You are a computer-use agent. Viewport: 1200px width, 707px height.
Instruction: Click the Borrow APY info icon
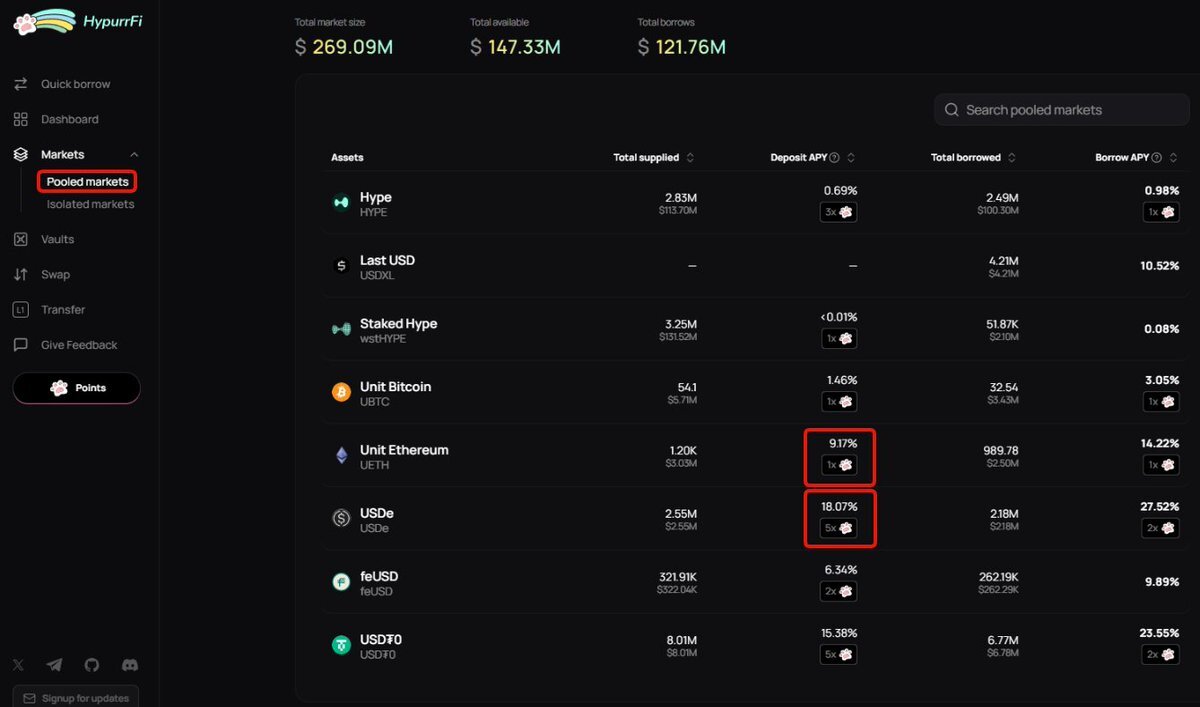[1157, 158]
